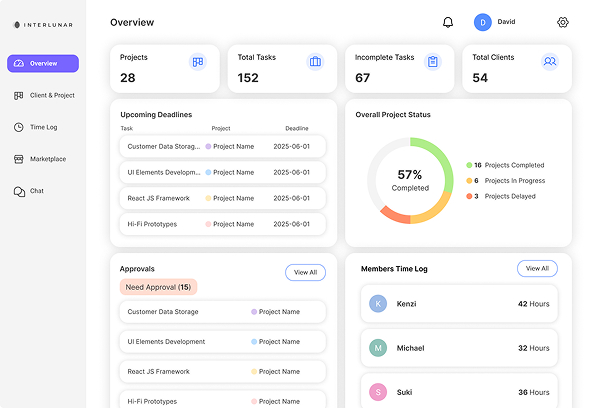Click Suki's pink avatar

coord(378,392)
